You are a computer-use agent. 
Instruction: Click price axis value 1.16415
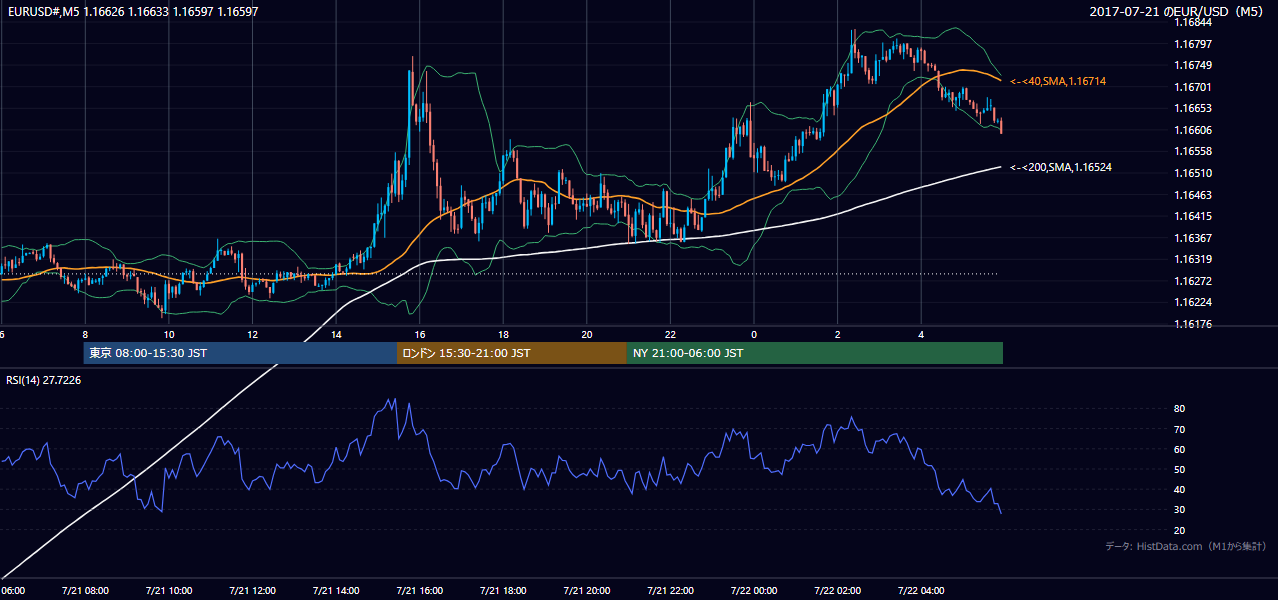(x=1193, y=216)
